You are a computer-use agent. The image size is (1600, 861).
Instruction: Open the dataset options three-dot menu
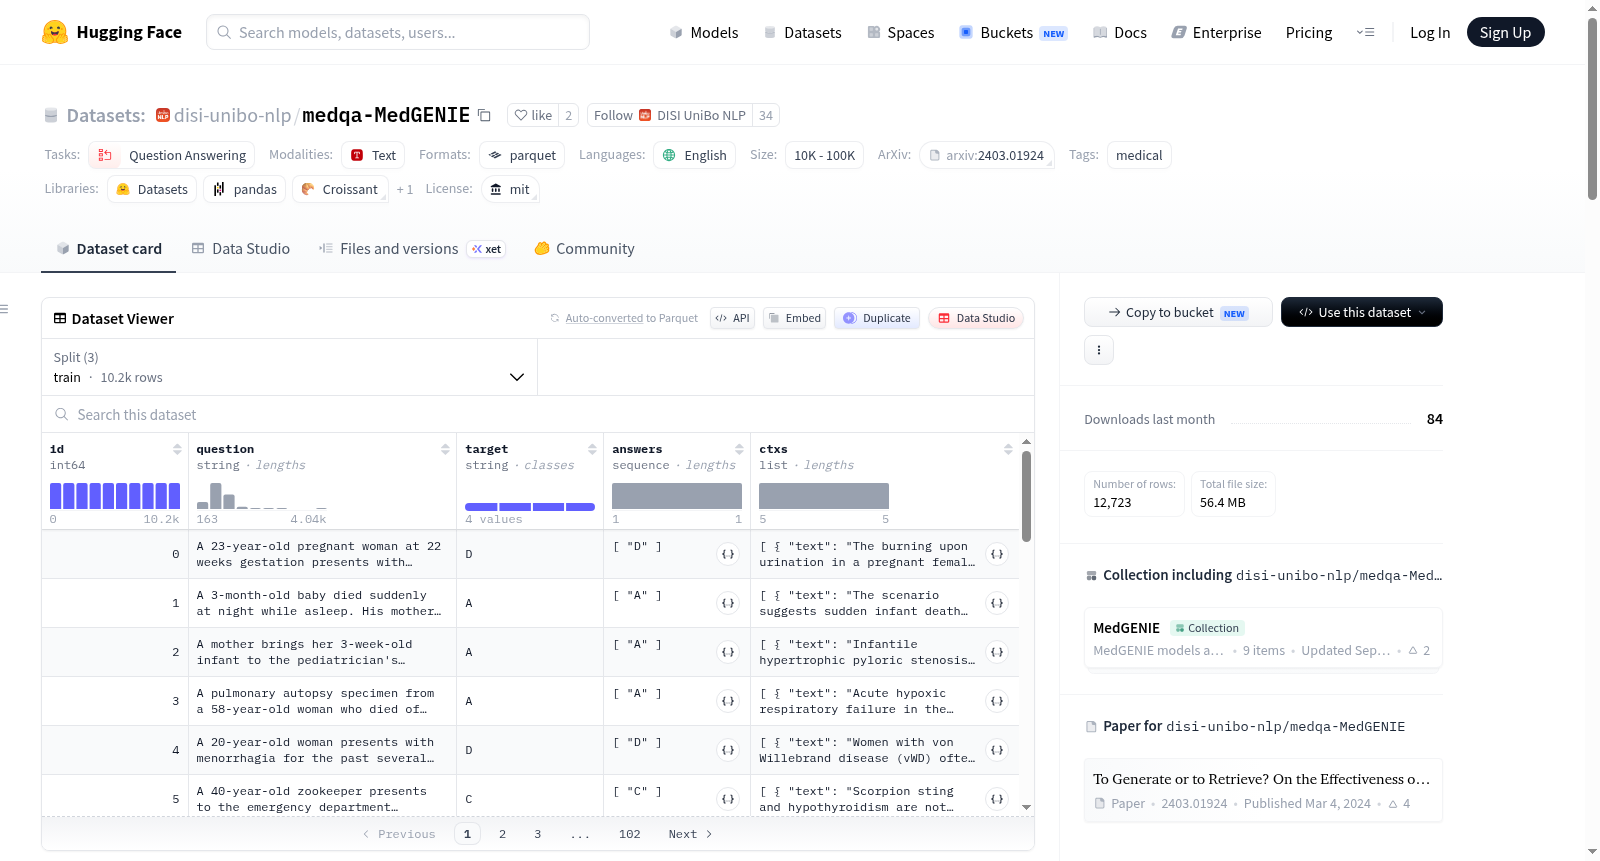(1099, 350)
